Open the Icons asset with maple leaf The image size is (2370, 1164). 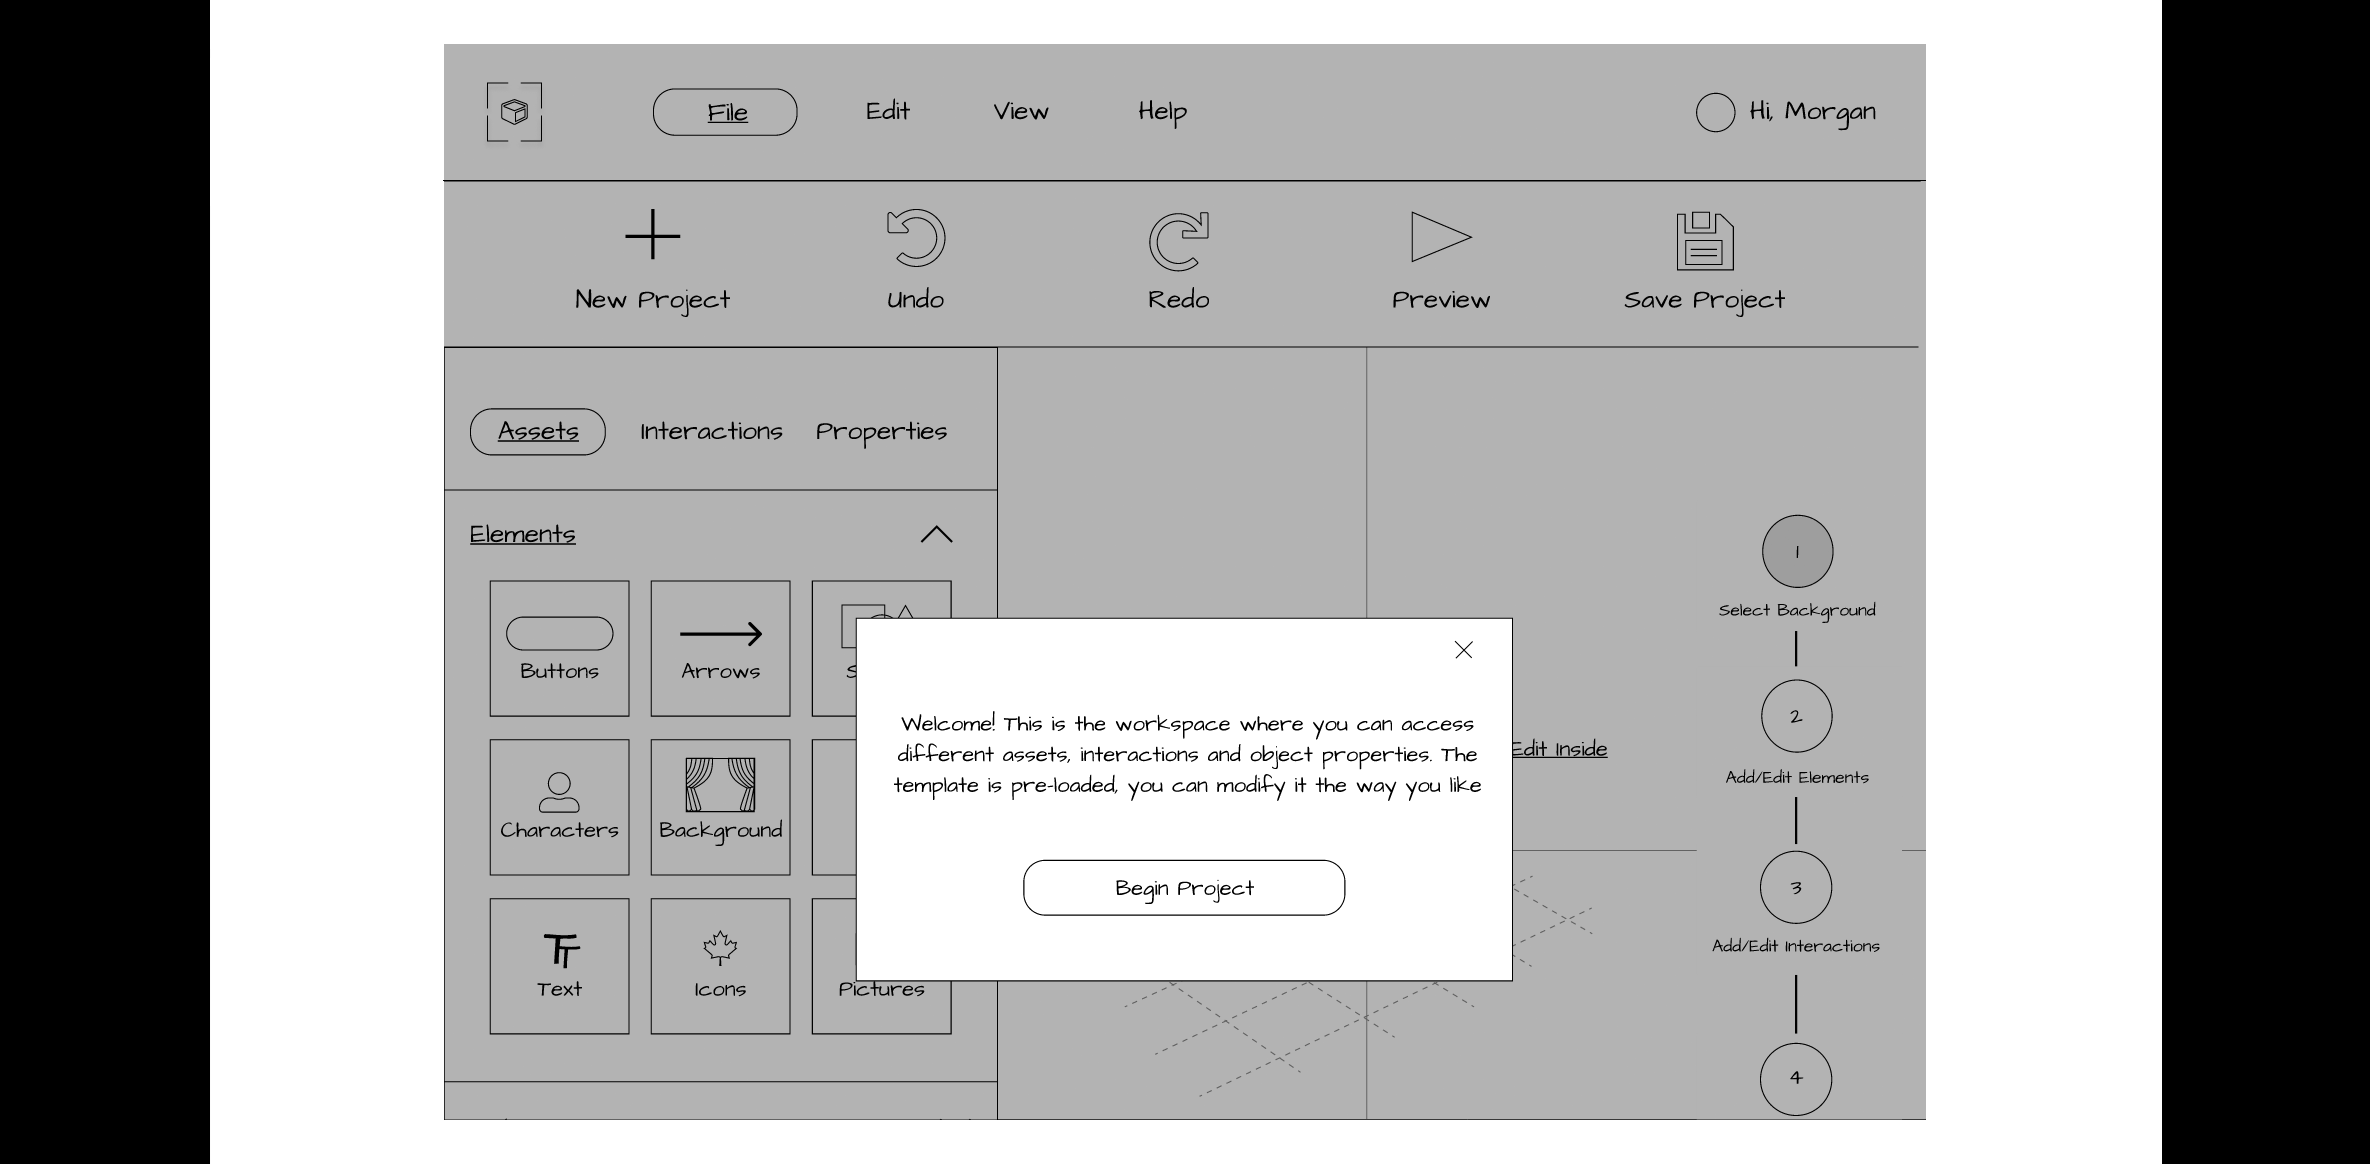tap(719, 964)
